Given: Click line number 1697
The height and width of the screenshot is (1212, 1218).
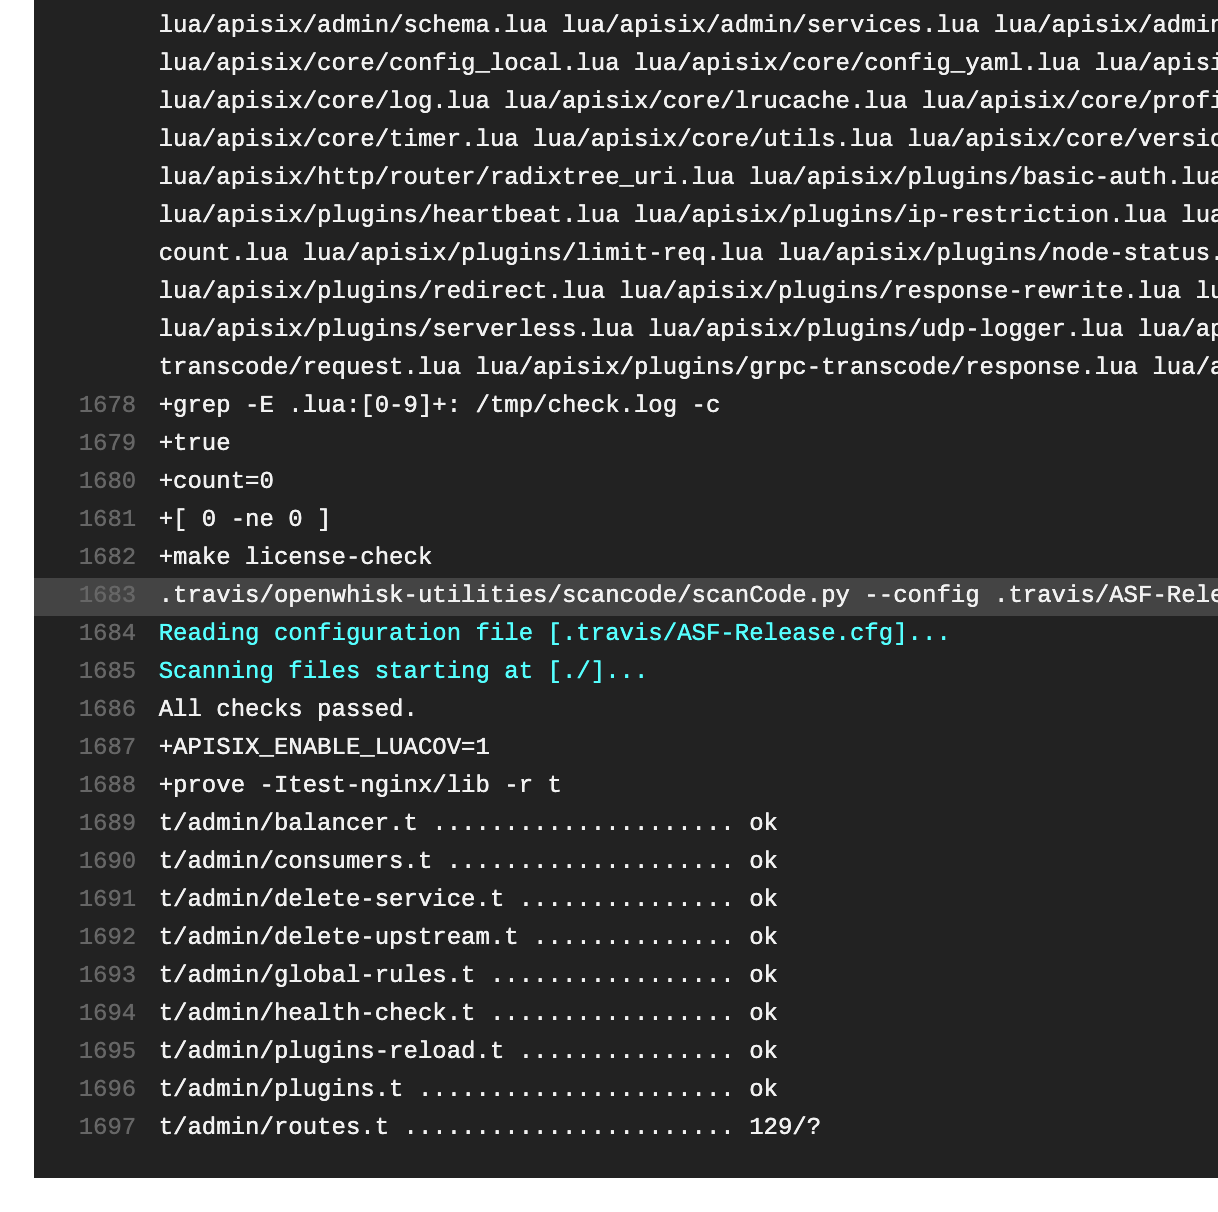Looking at the screenshot, I should click(x=107, y=1127).
